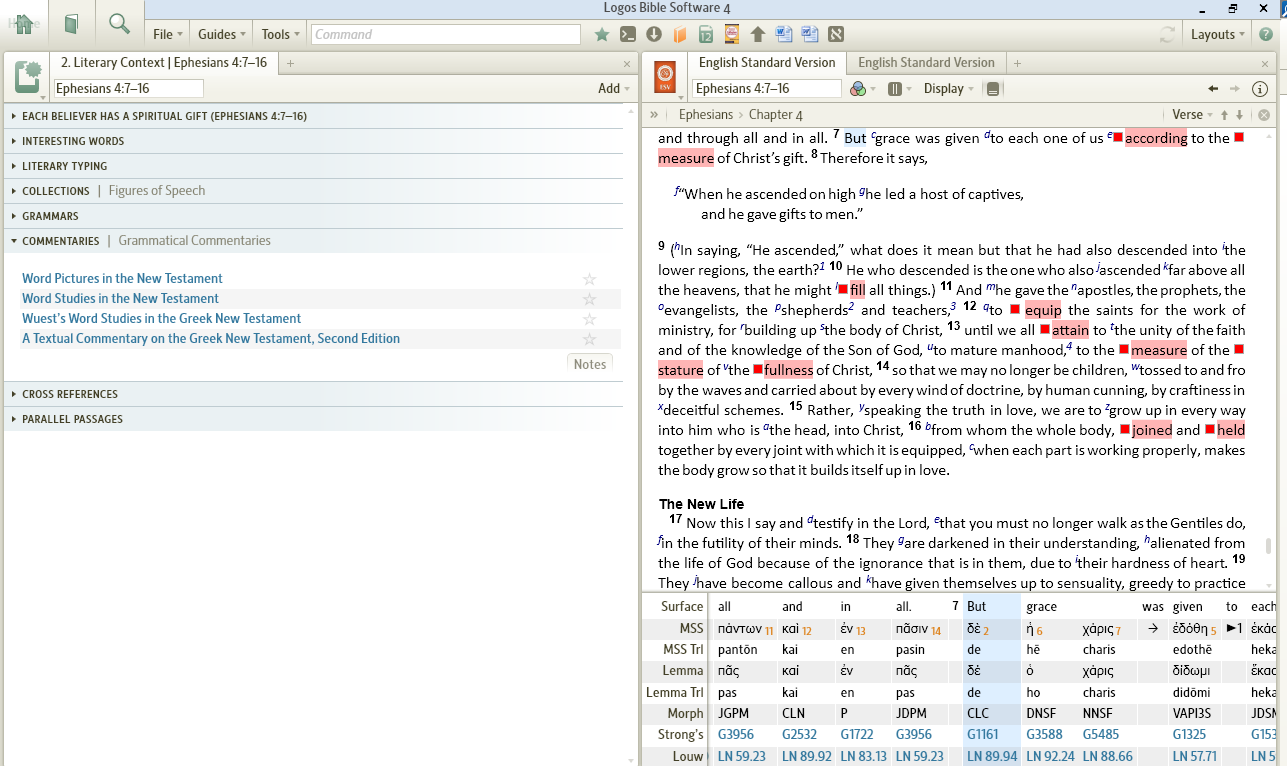Open the Search magnifier icon
The width and height of the screenshot is (1287, 766).
coord(119,24)
